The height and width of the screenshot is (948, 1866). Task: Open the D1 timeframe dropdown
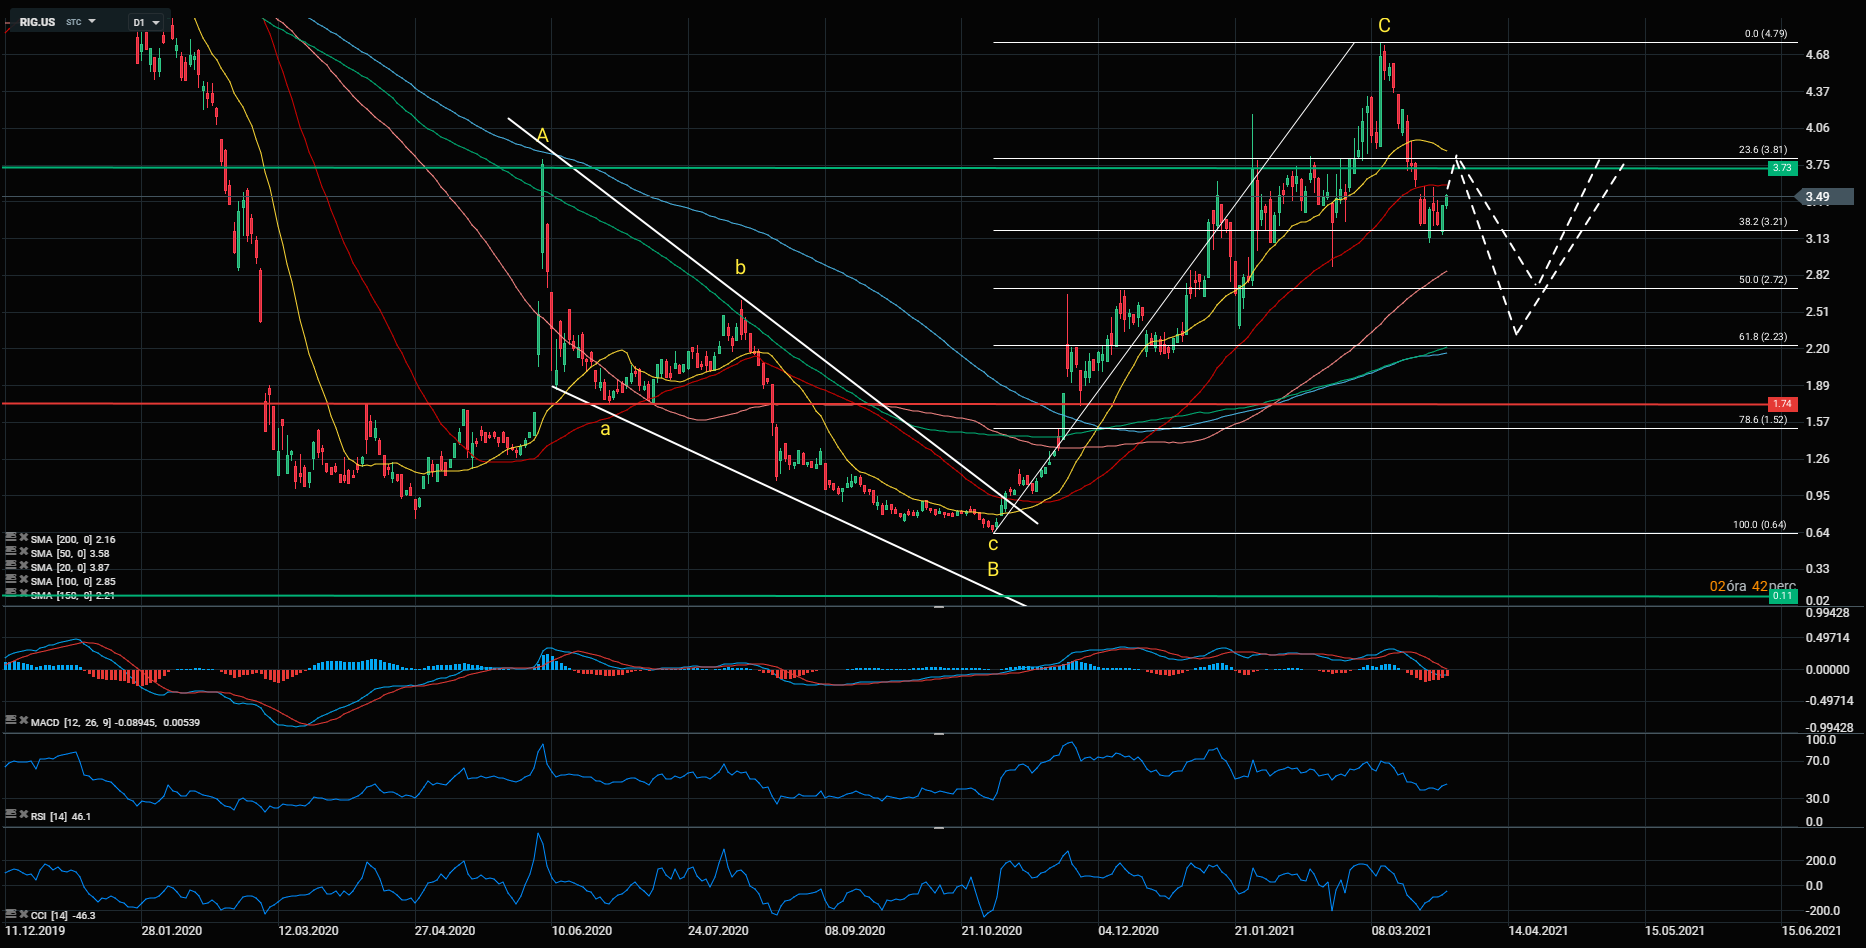coord(146,22)
